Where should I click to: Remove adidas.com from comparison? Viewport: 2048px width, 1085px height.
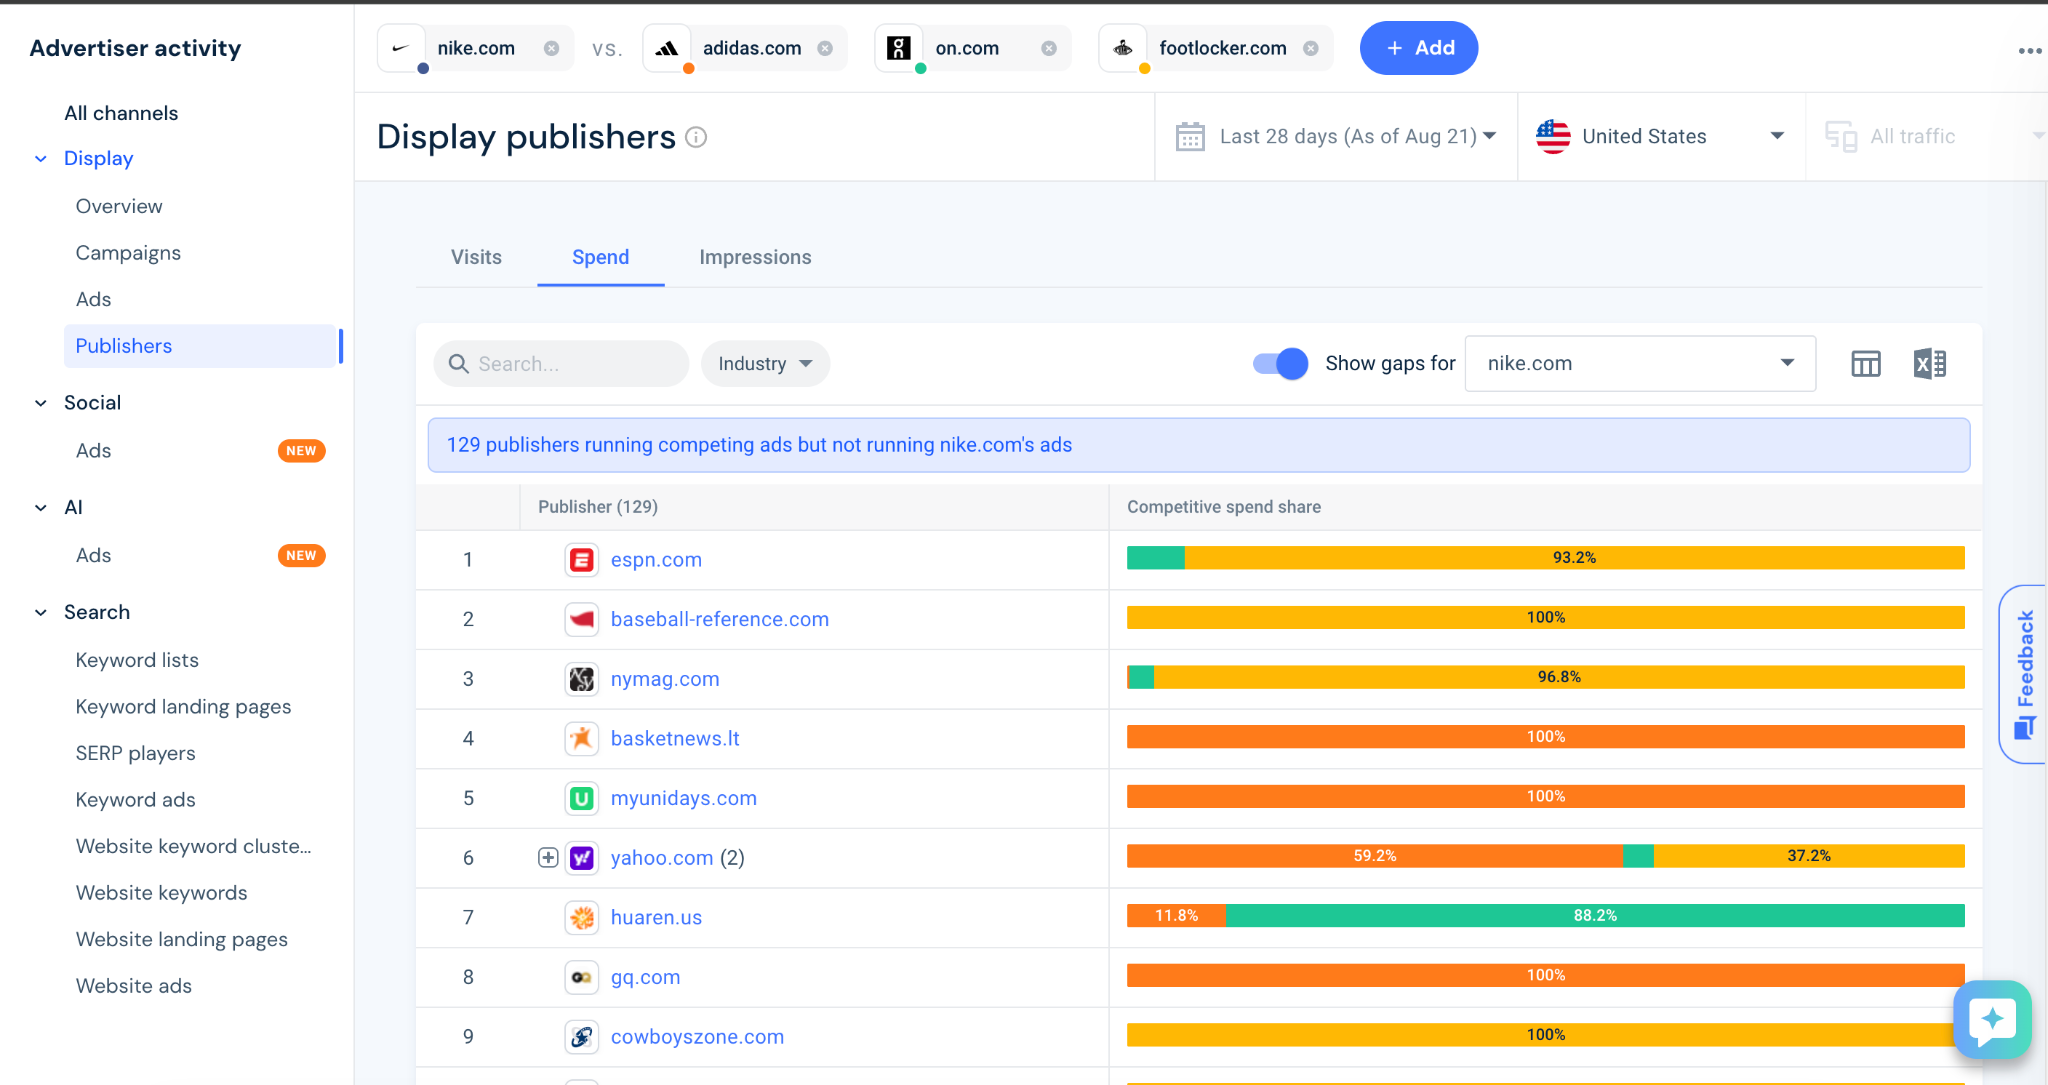825,48
